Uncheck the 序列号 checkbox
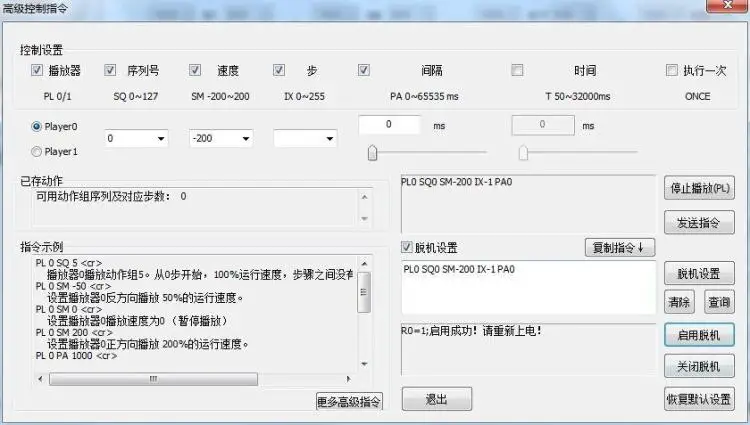750x425 pixels. click(x=110, y=70)
